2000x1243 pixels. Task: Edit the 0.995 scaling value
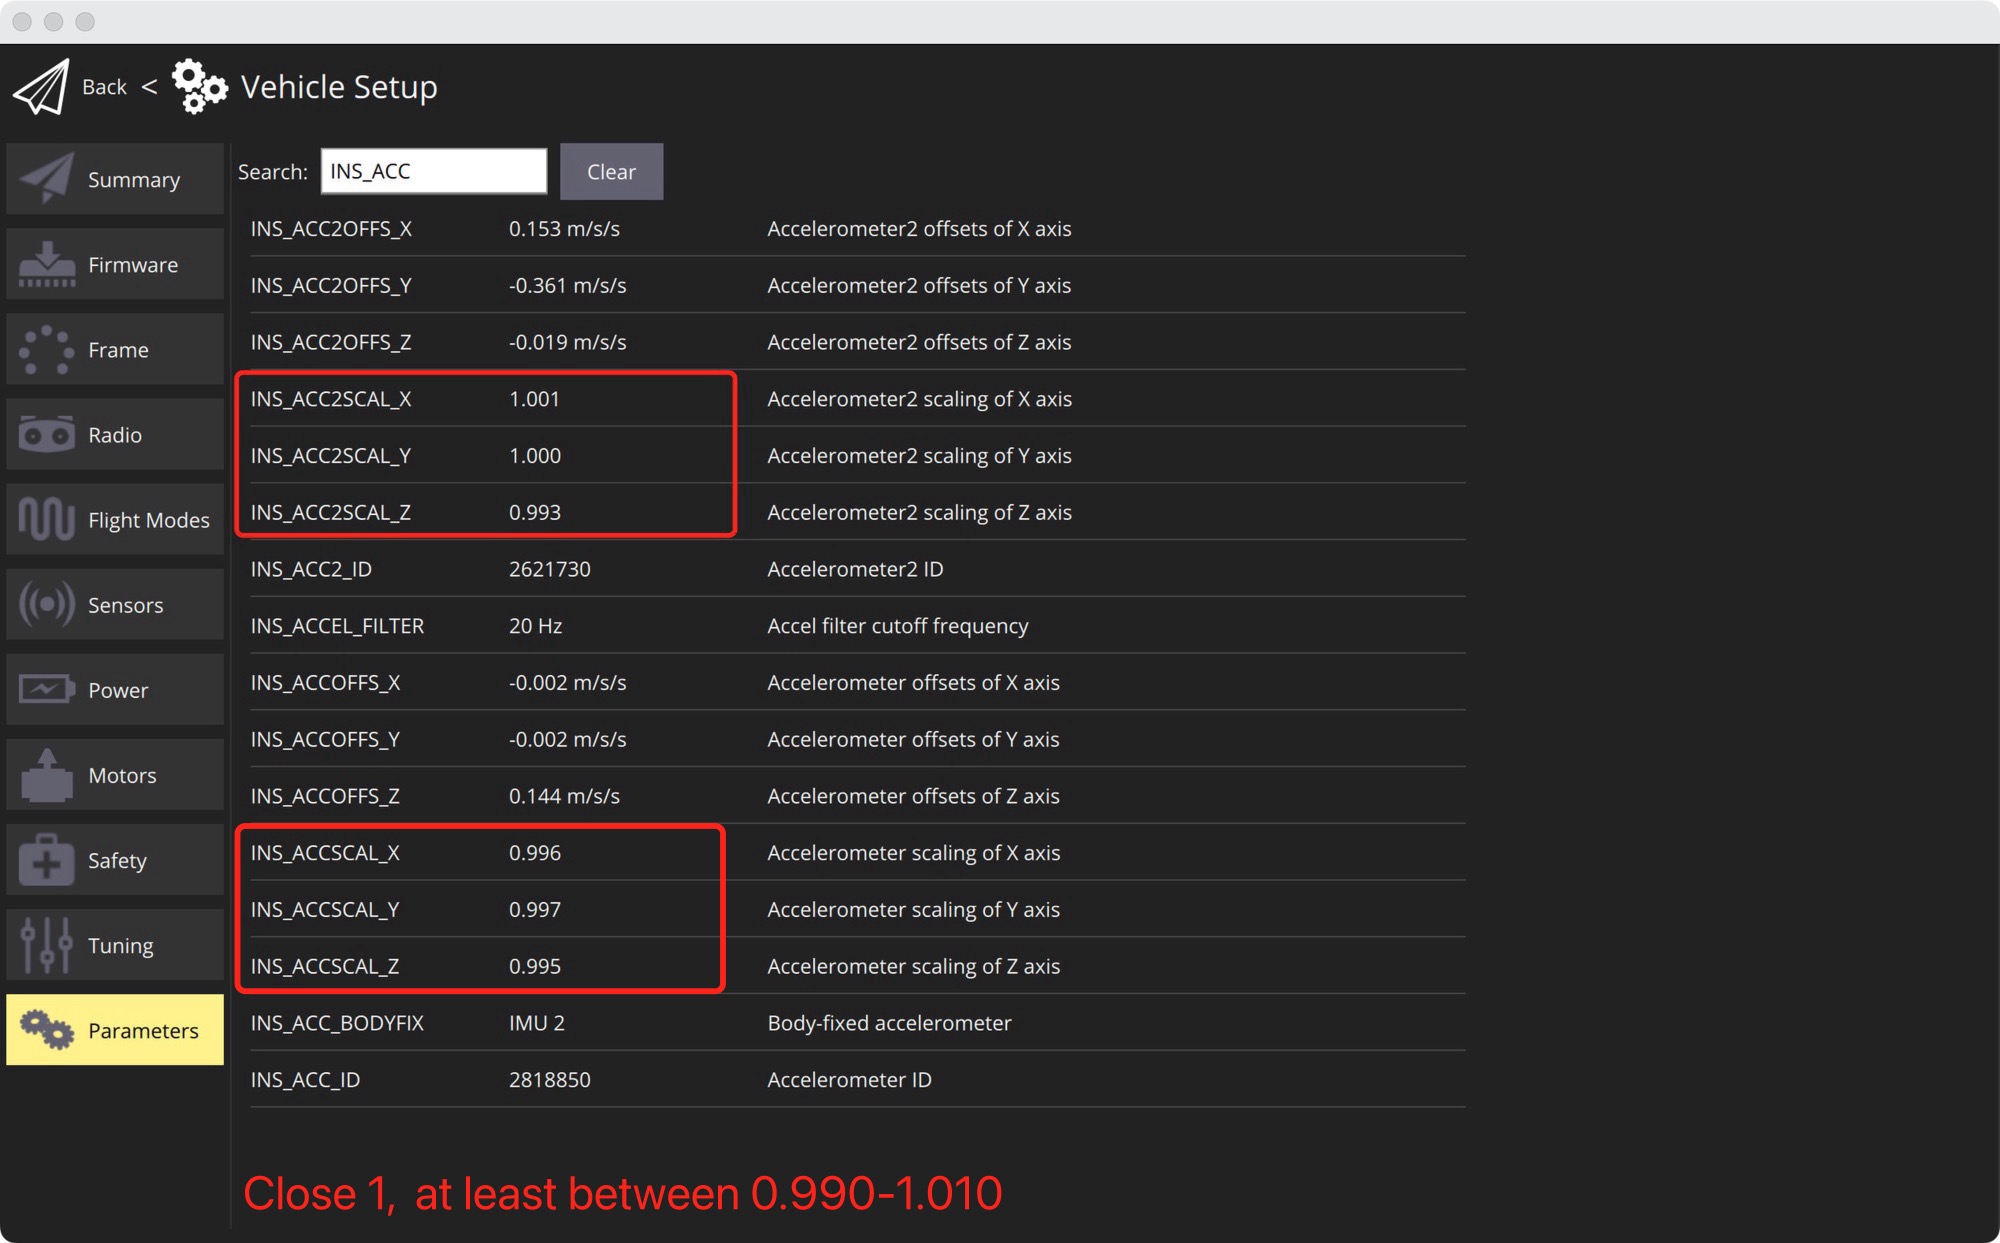click(x=535, y=966)
